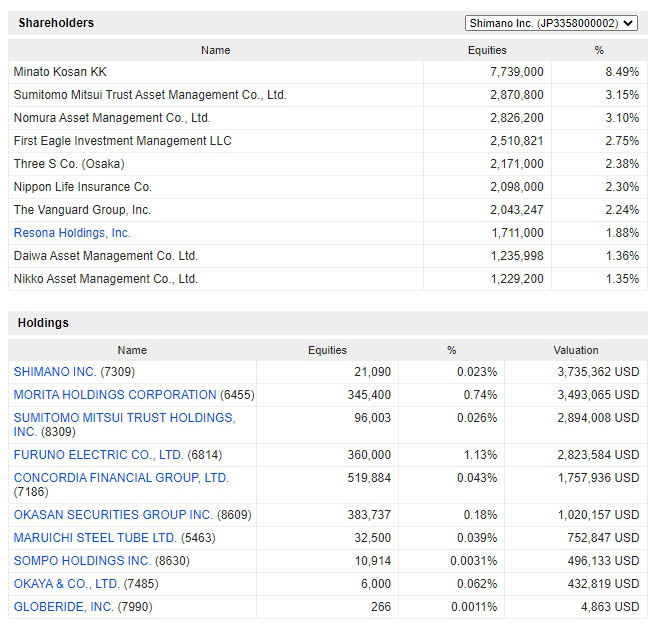
Task: Click the Shareholders section heading
Action: 56,23
